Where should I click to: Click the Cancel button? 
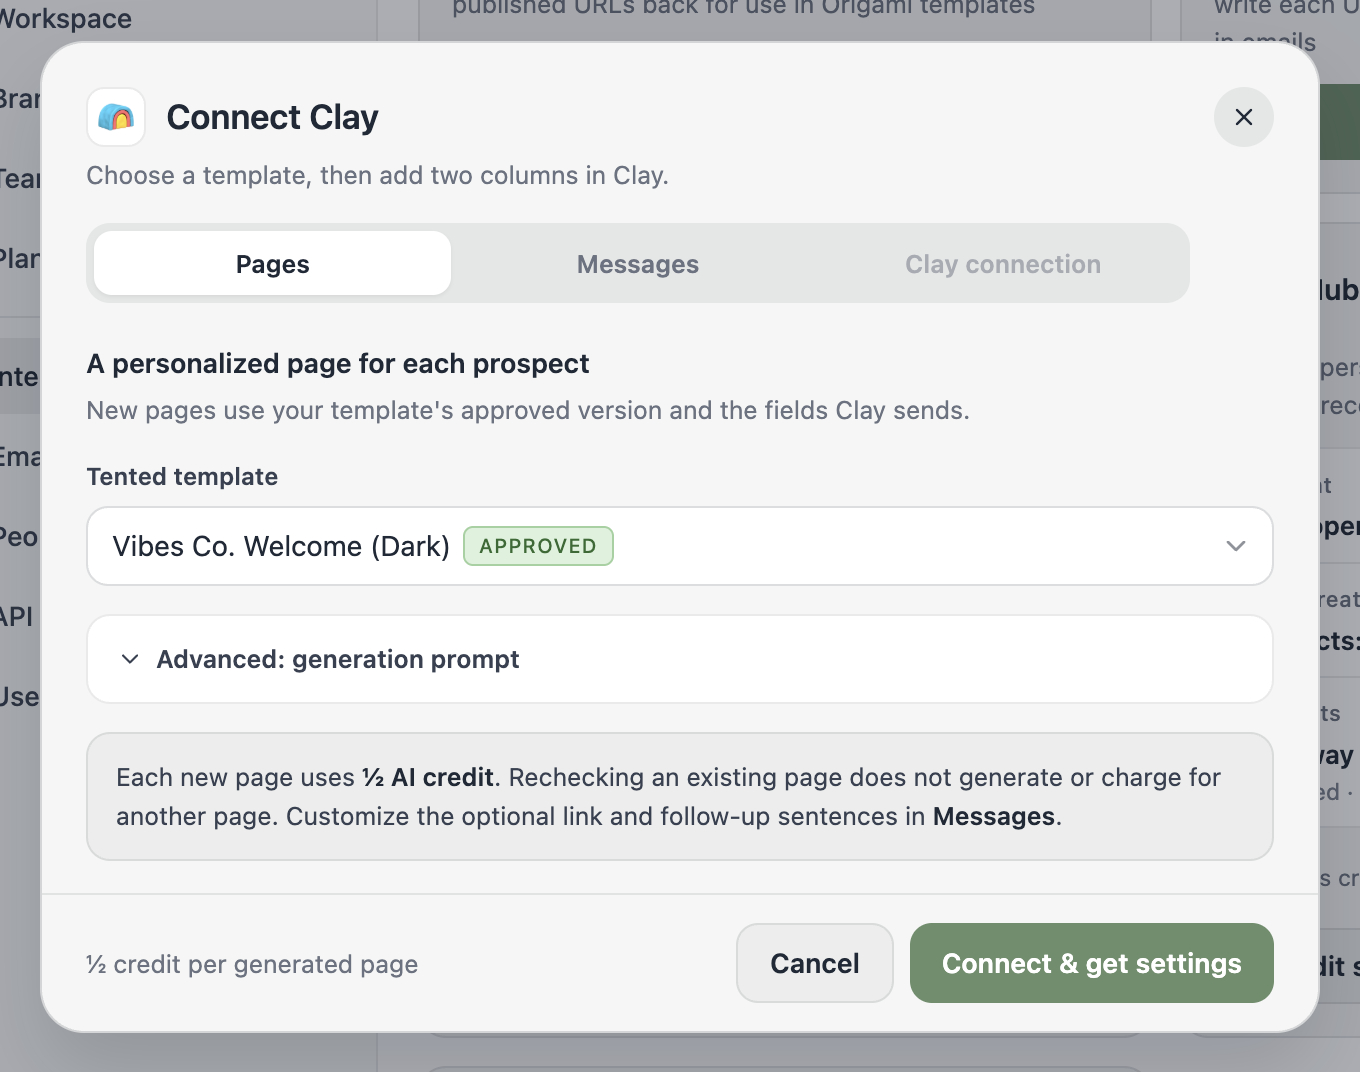tap(814, 963)
